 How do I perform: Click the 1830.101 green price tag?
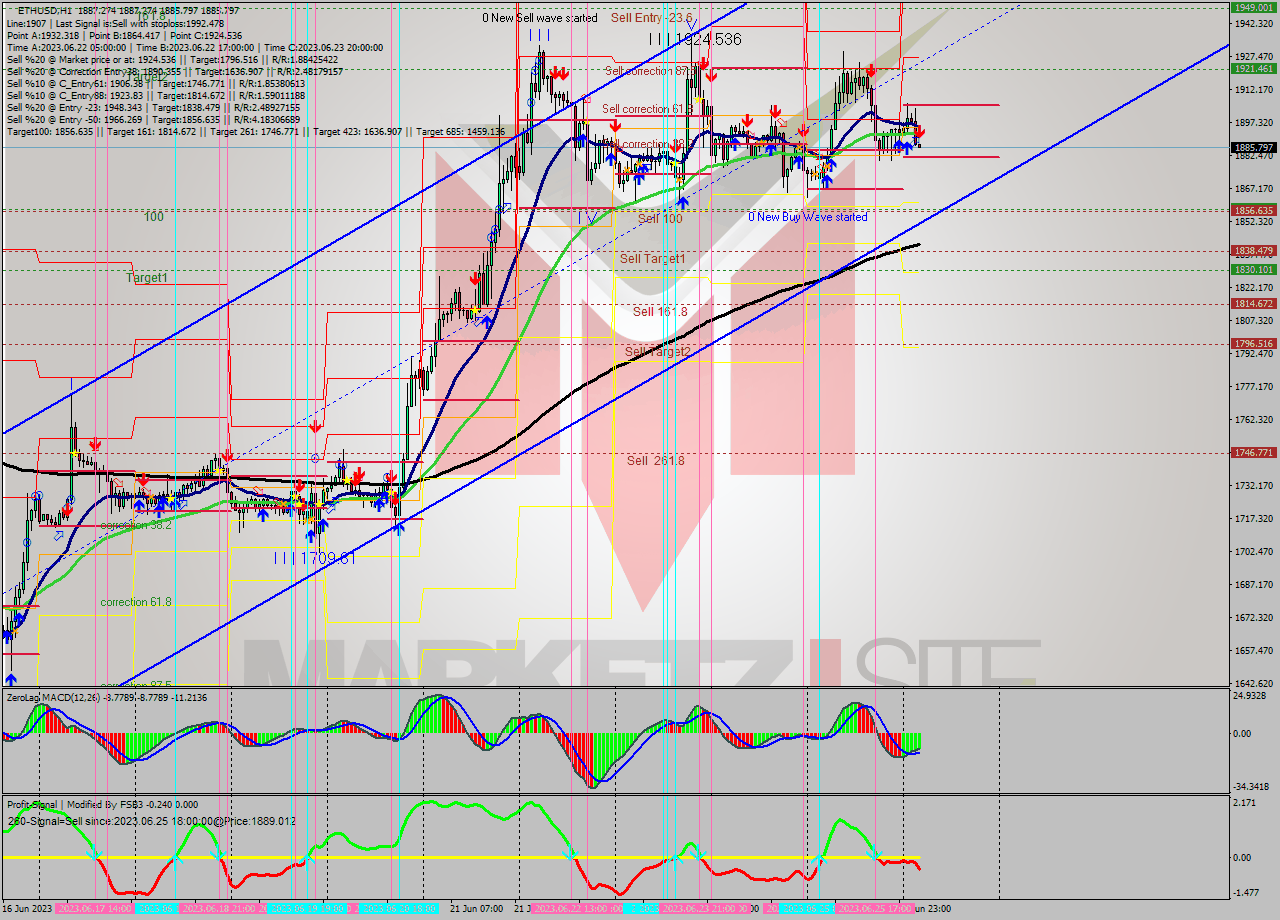click(x=1253, y=269)
